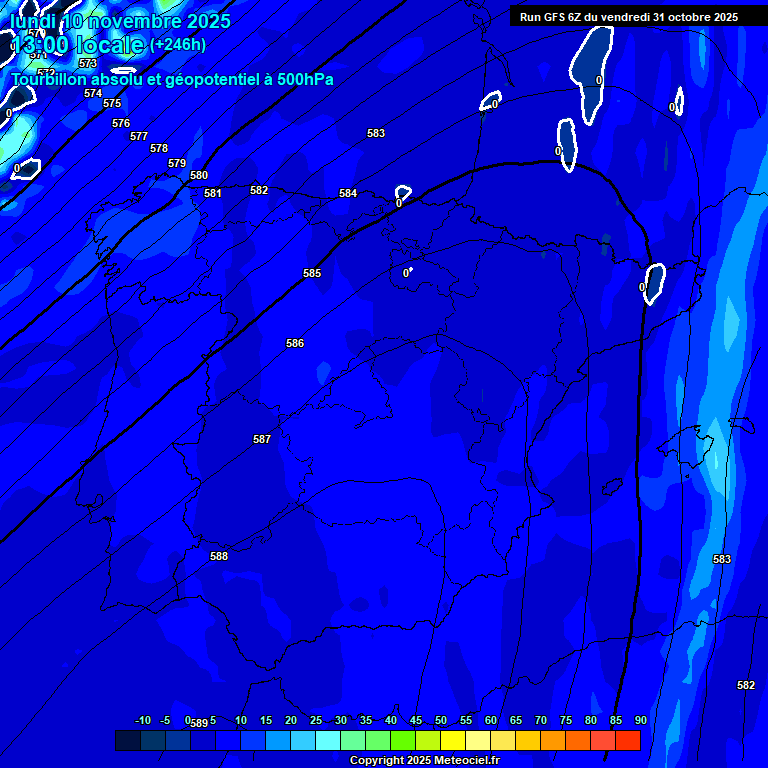This screenshot has width=768, height=768.
Task: Click the GFS 6Z run info banner
Action: pyautogui.click(x=628, y=17)
